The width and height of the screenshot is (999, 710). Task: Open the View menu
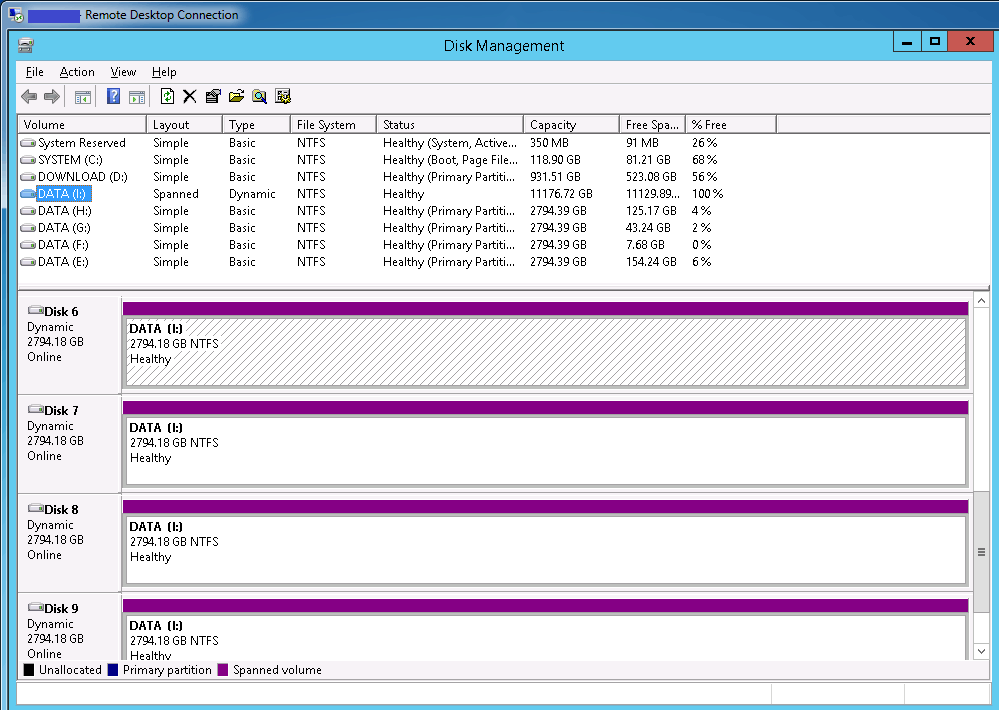click(122, 72)
